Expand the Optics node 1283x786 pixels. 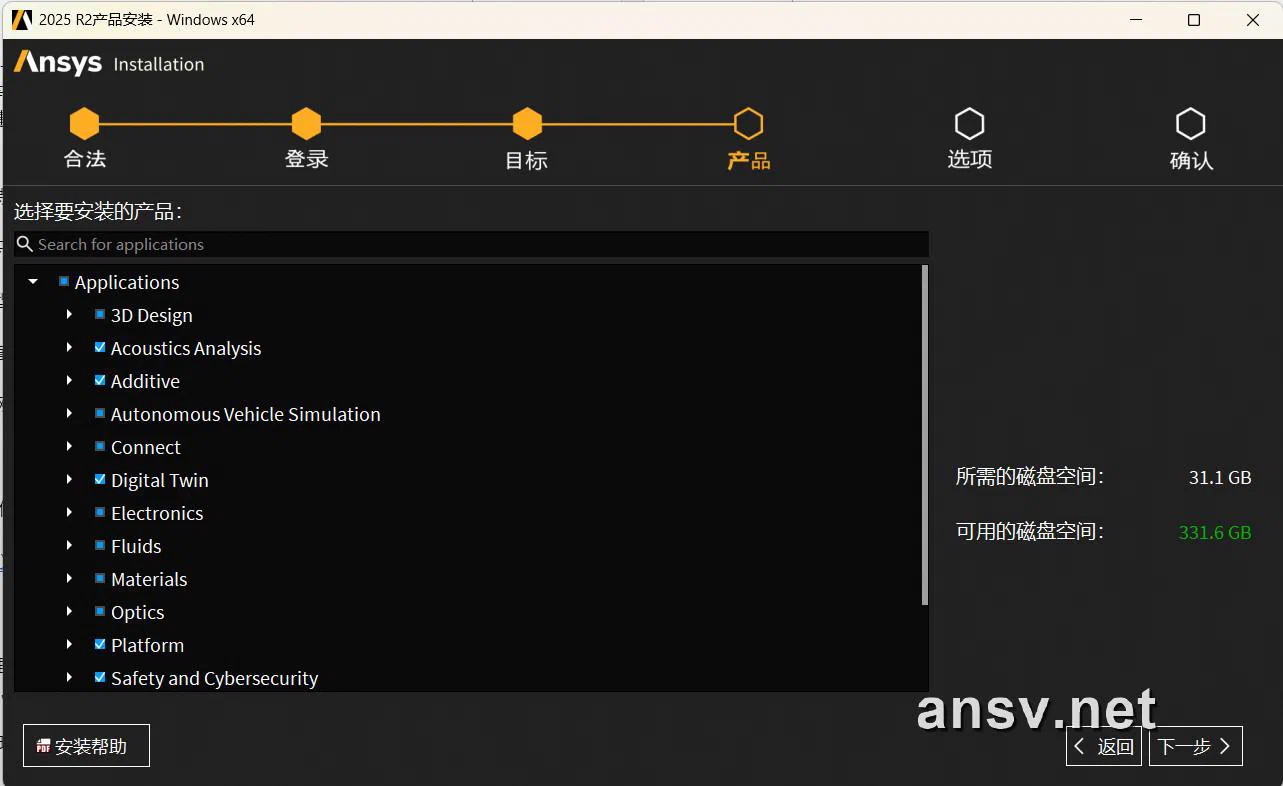coord(69,612)
